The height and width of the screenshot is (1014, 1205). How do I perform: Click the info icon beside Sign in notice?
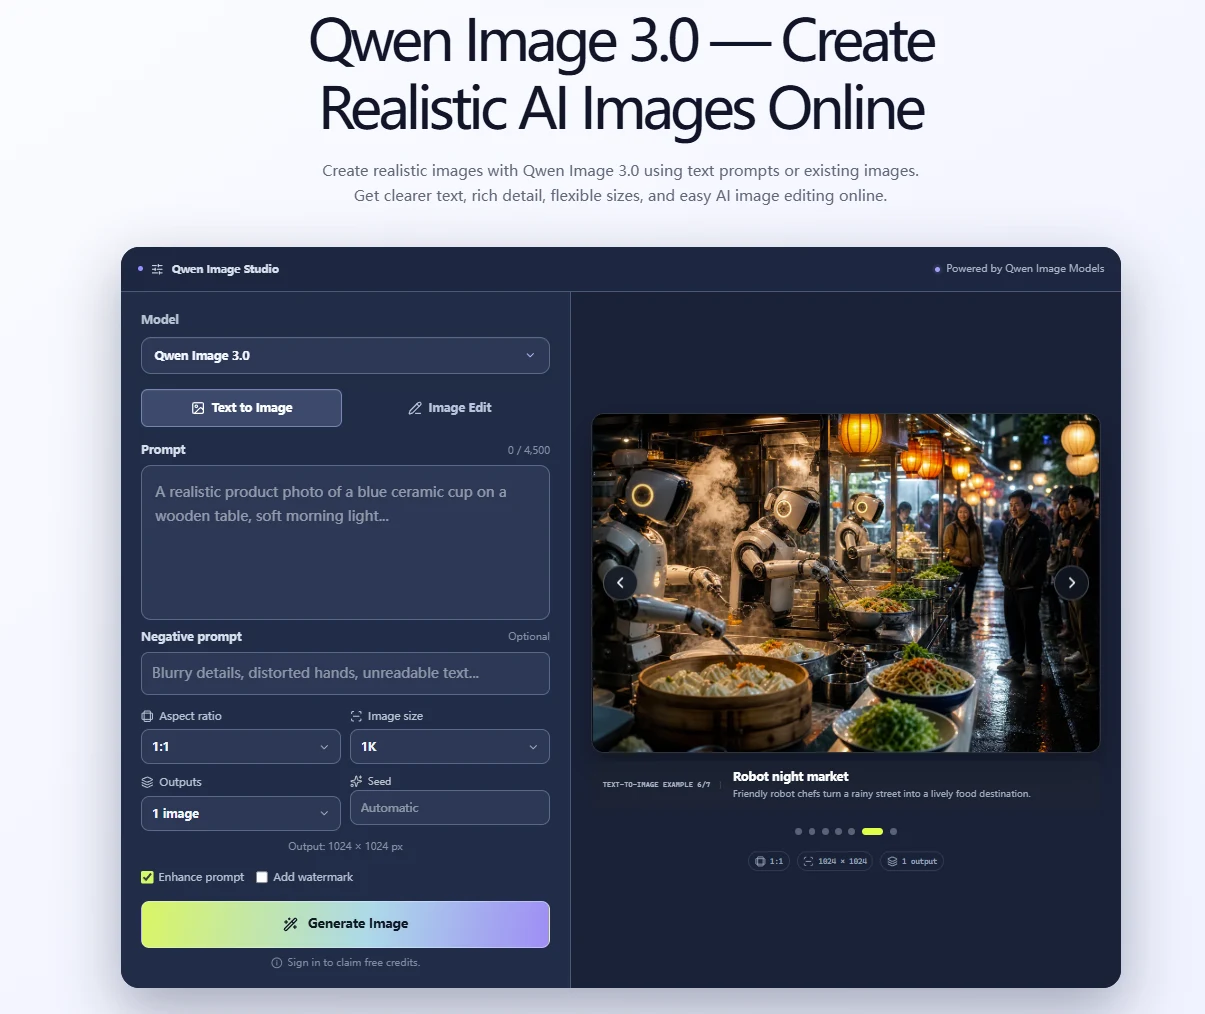pos(277,963)
